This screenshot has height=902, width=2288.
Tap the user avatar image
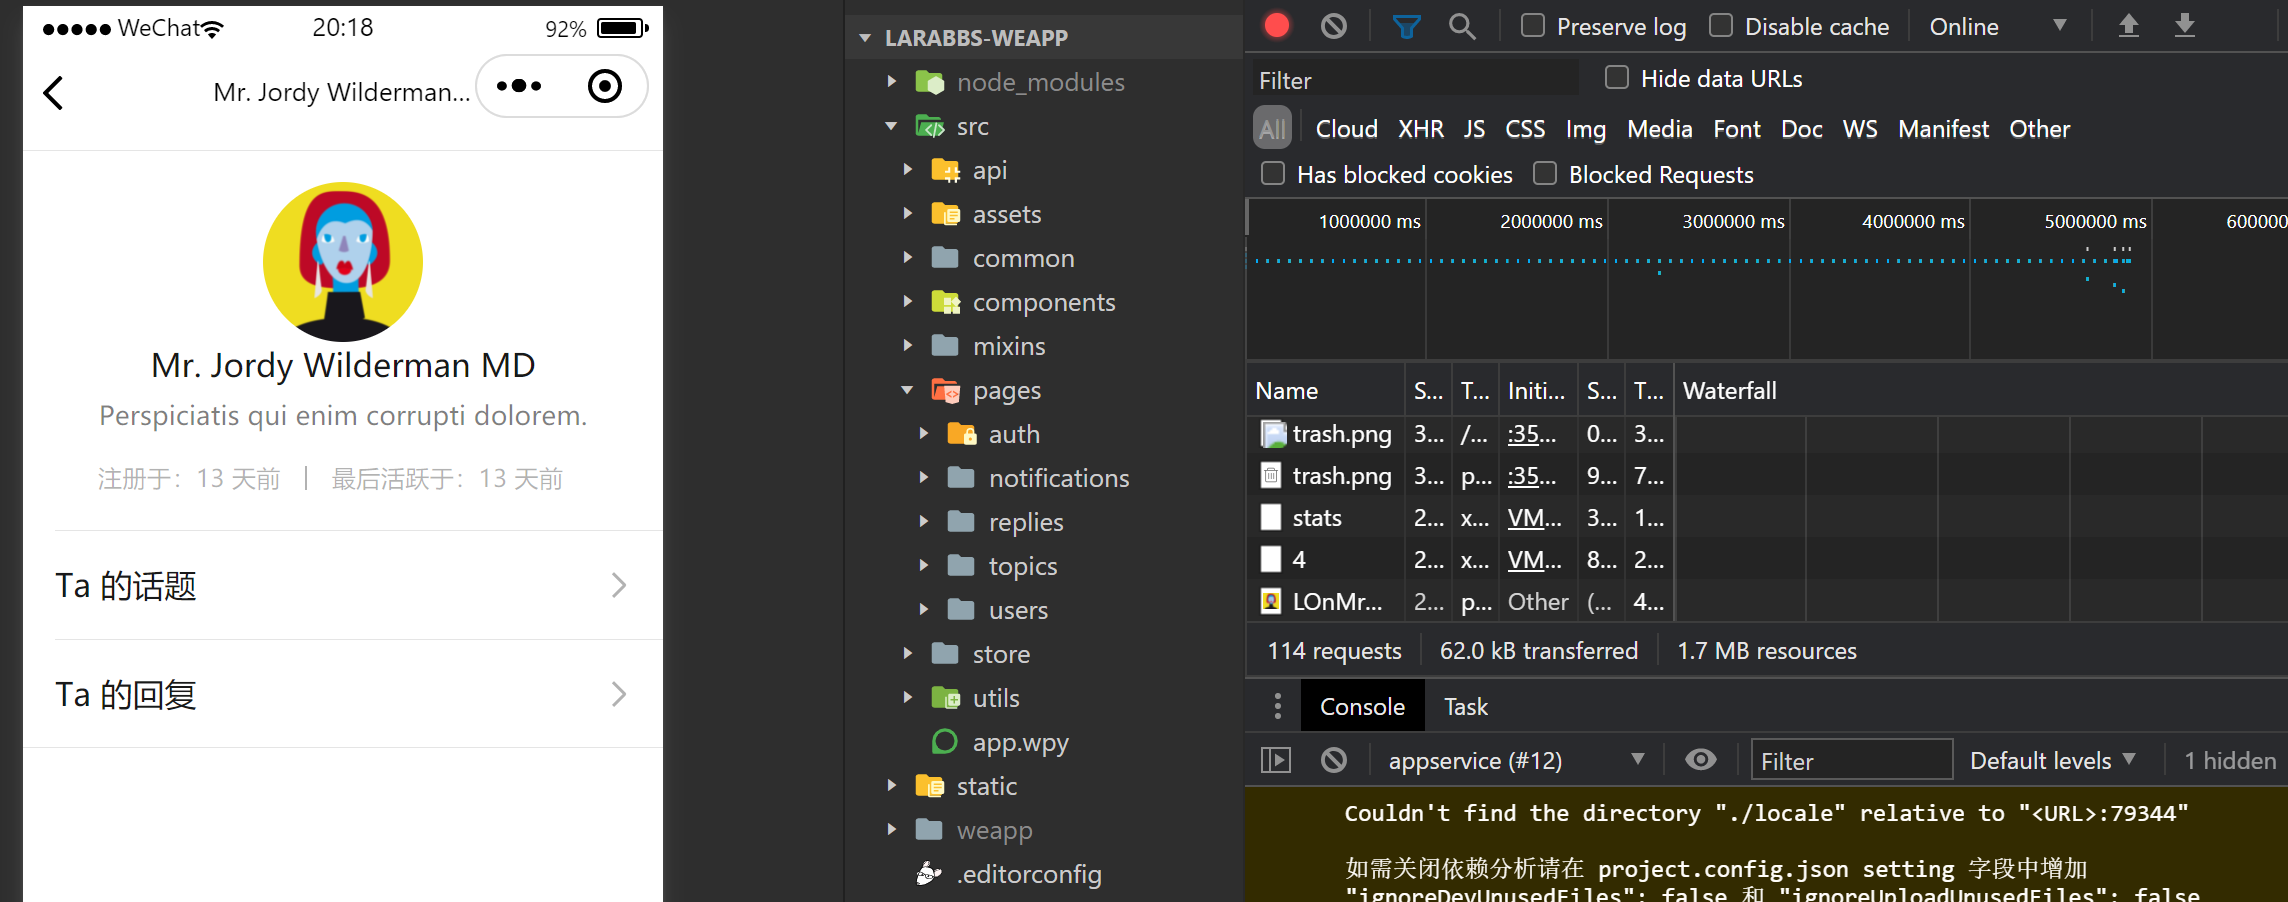pos(343,261)
